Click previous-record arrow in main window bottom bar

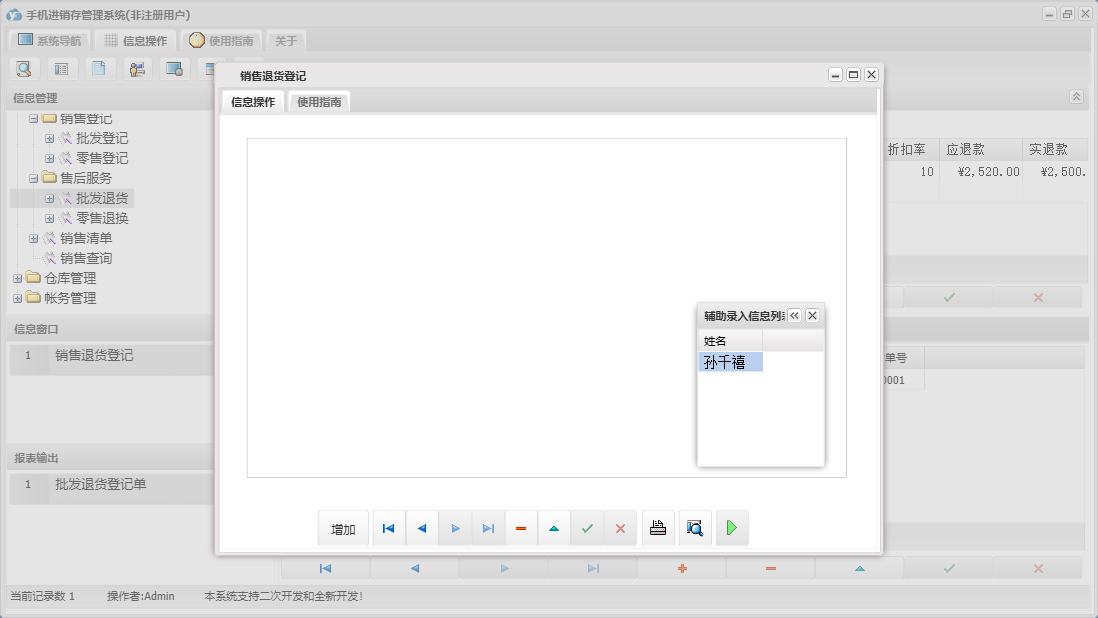[x=415, y=568]
